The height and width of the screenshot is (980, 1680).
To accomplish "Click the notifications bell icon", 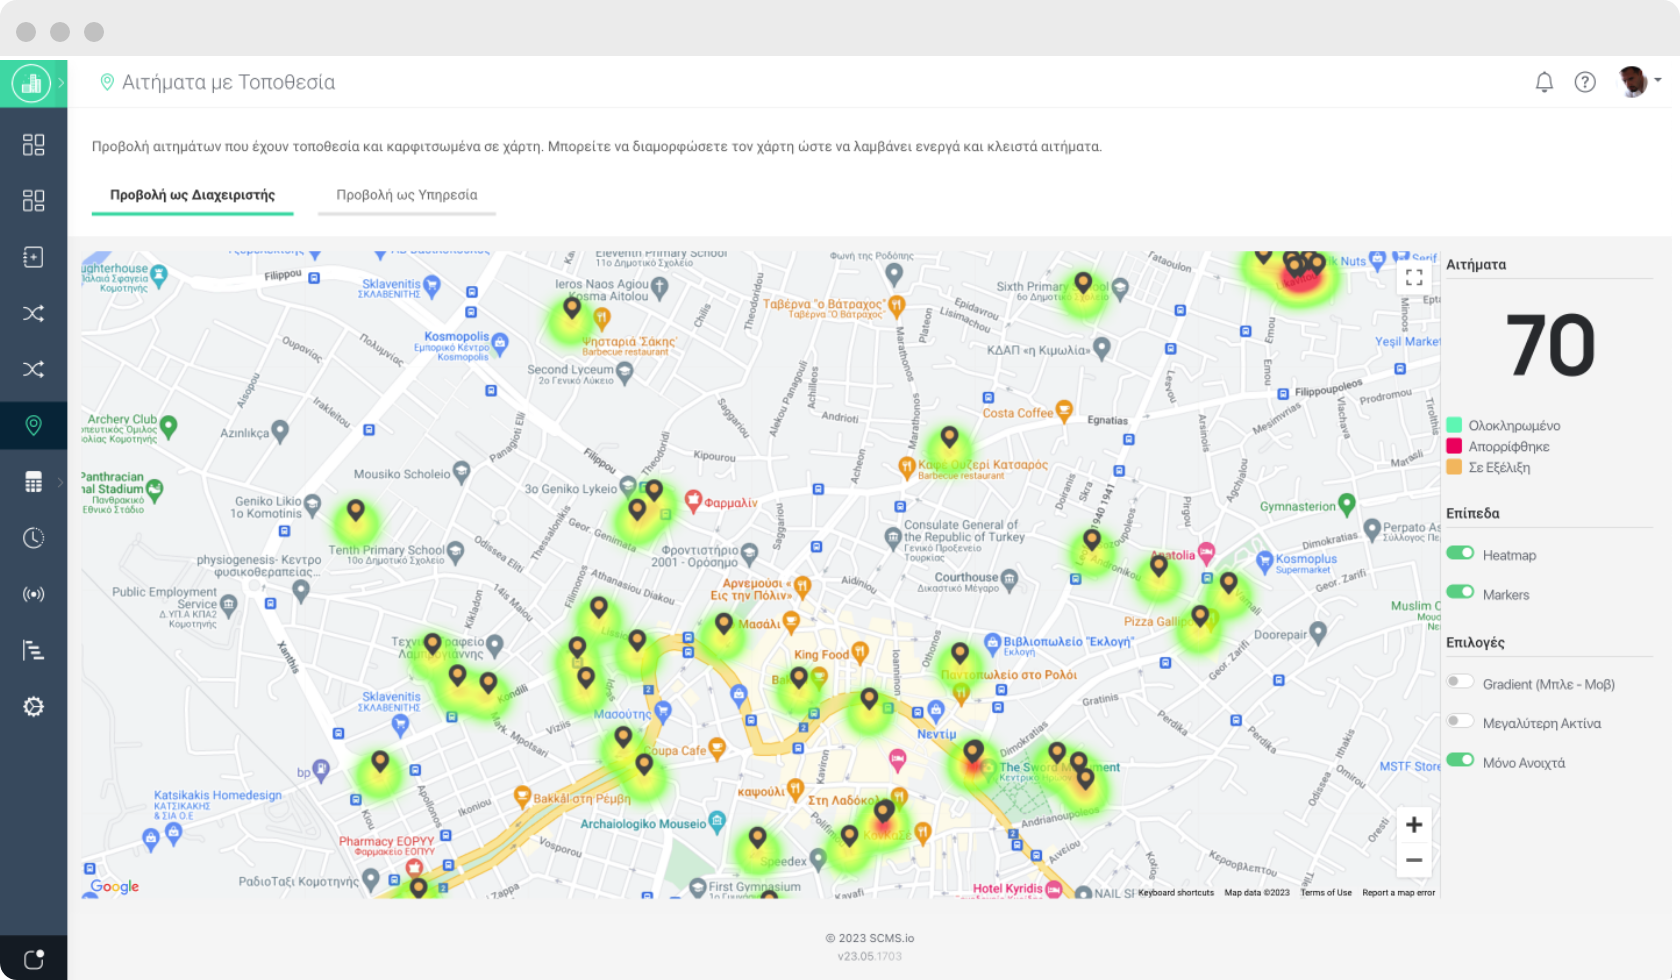I will click(x=1544, y=82).
